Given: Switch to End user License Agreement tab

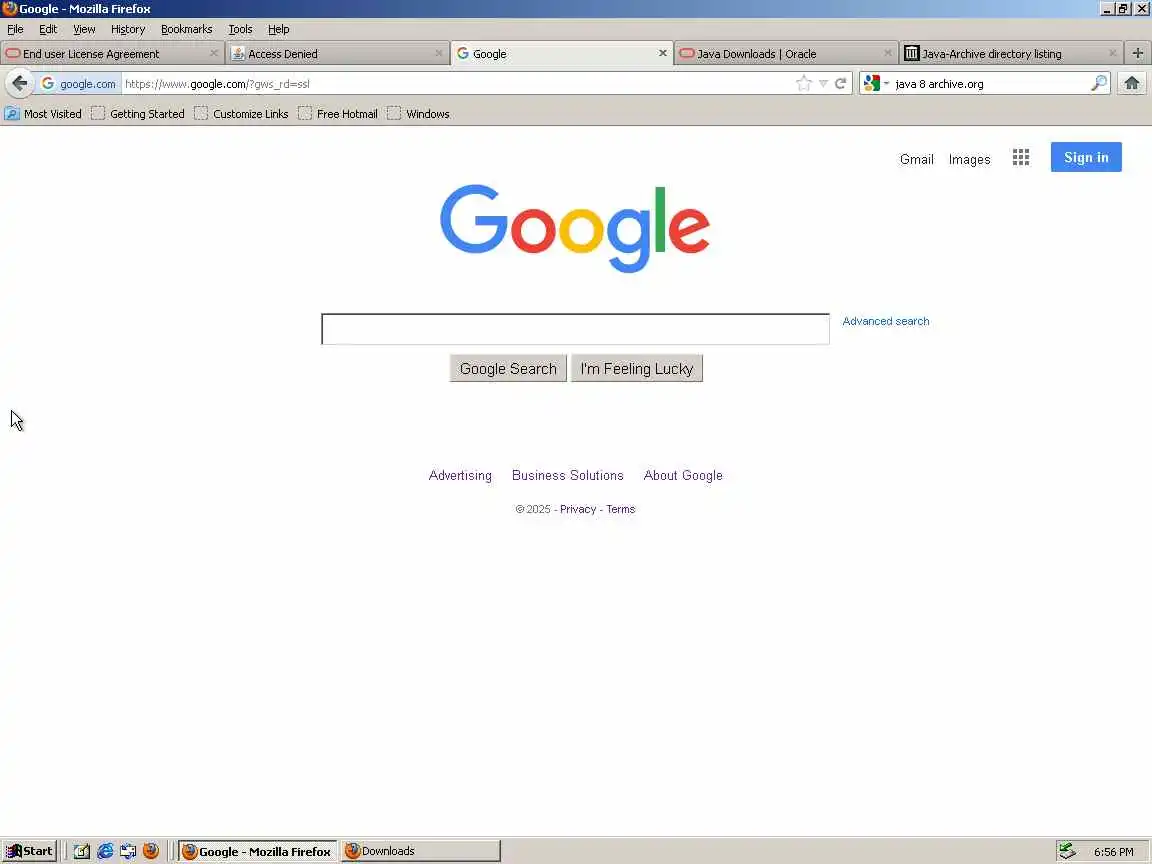Looking at the screenshot, I should [112, 53].
